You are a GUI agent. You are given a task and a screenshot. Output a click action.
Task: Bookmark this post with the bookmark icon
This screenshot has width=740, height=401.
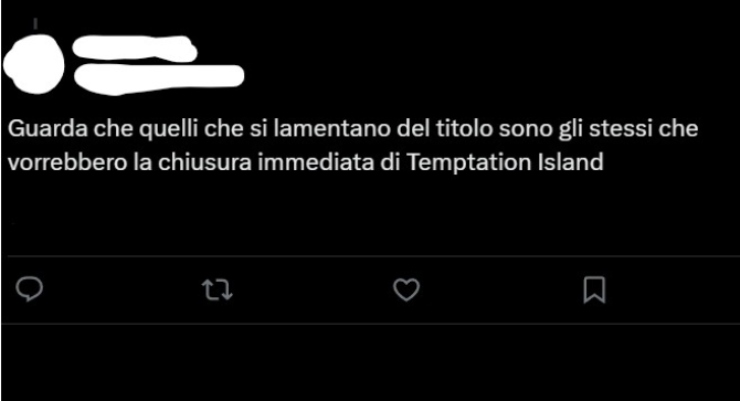pyautogui.click(x=594, y=289)
